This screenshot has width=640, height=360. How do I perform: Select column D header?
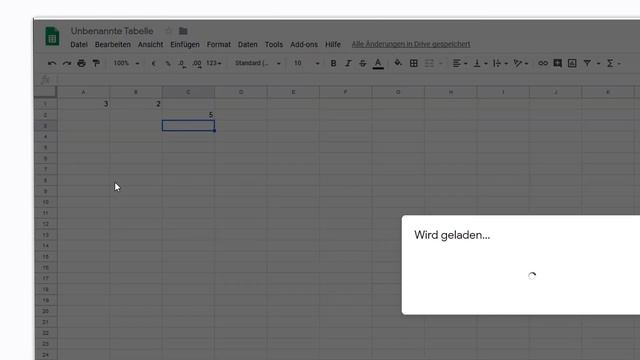pyautogui.click(x=241, y=92)
